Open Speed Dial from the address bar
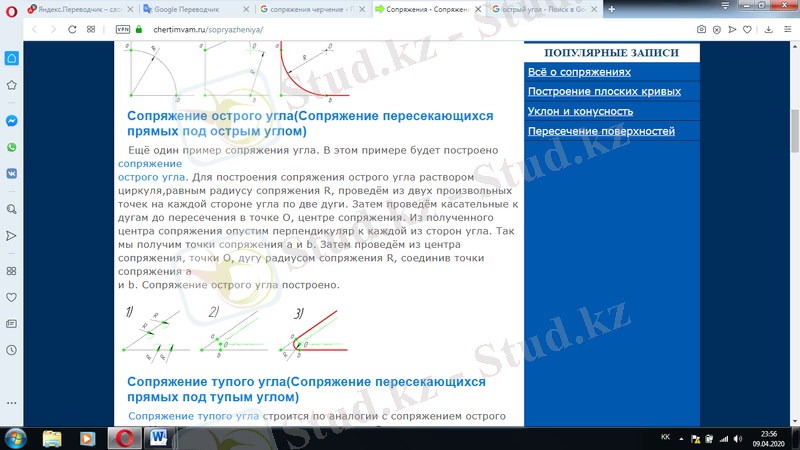This screenshot has height=450, width=800. point(91,30)
